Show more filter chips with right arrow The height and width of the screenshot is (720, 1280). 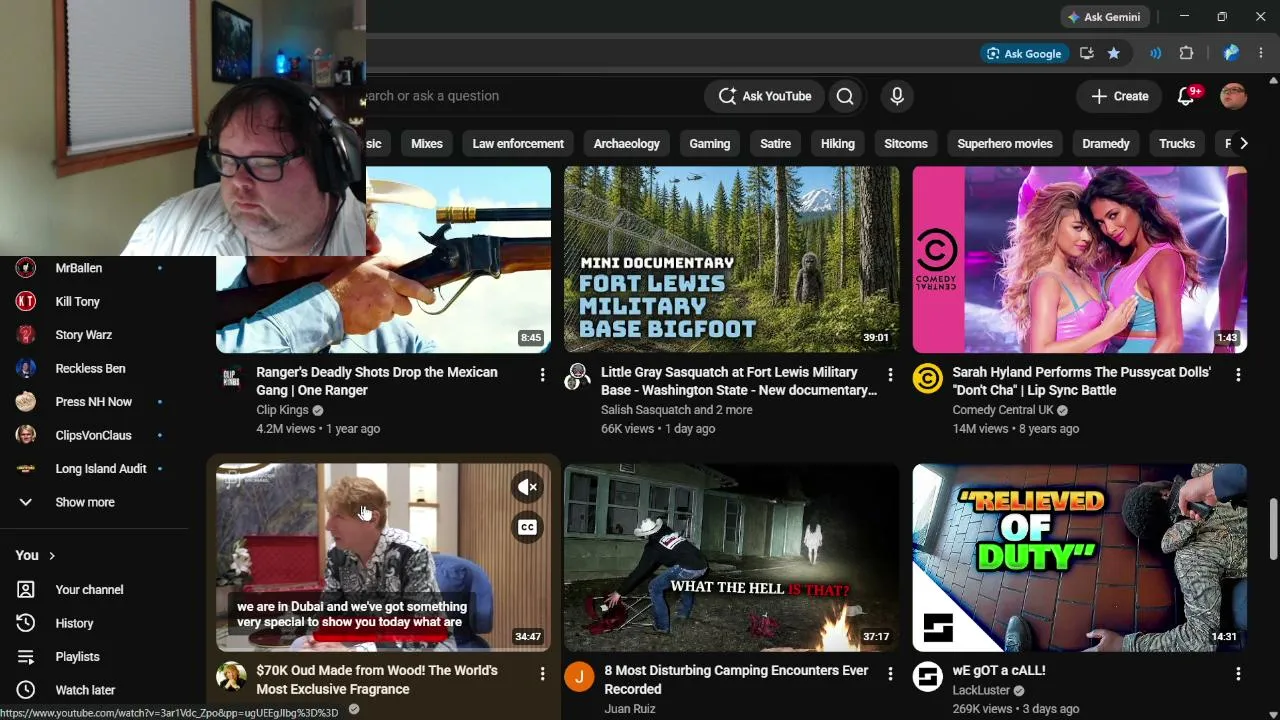point(1243,144)
